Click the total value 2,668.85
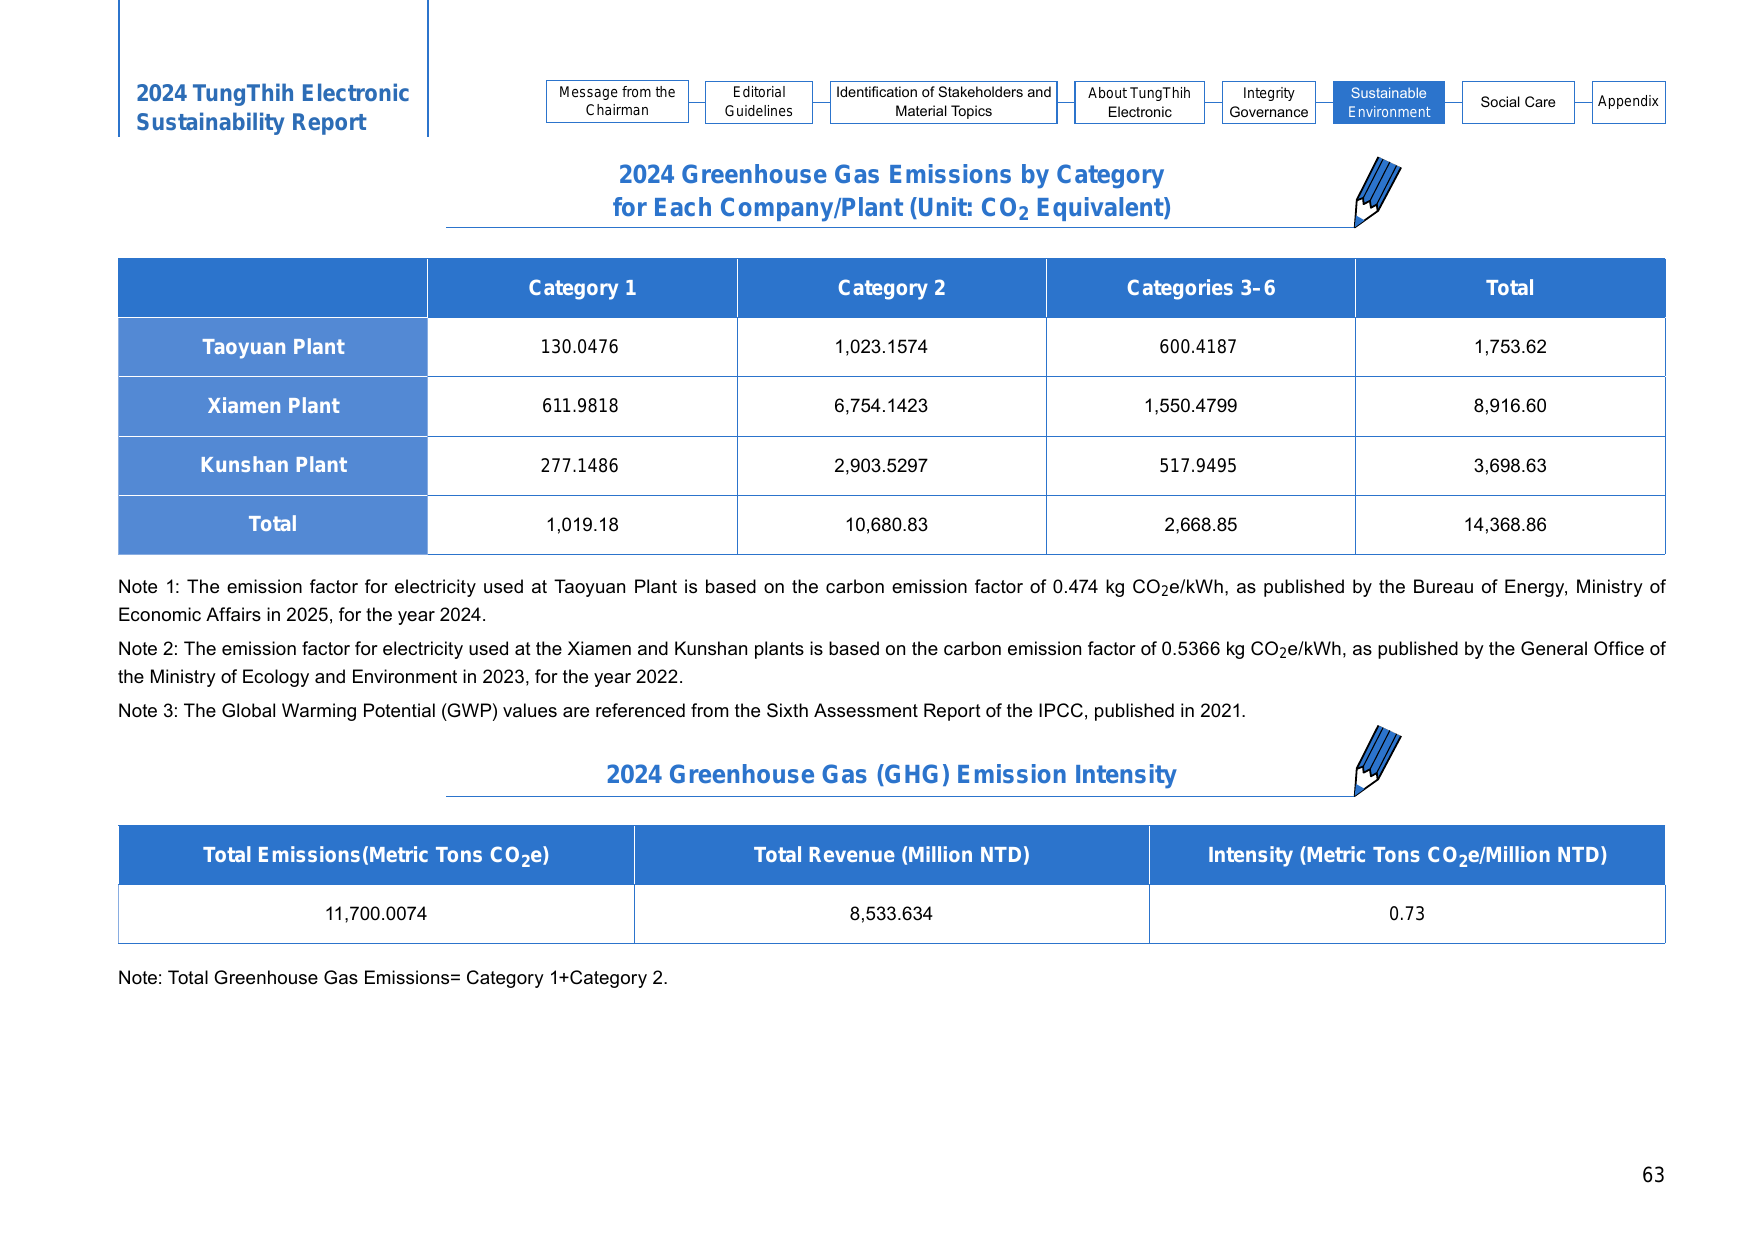The image size is (1754, 1241). point(1200,525)
